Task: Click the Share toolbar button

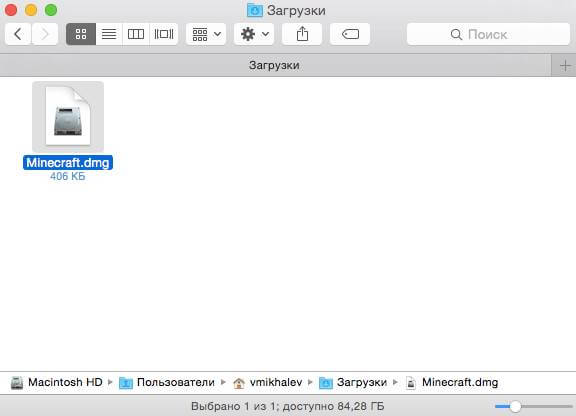Action: click(302, 34)
